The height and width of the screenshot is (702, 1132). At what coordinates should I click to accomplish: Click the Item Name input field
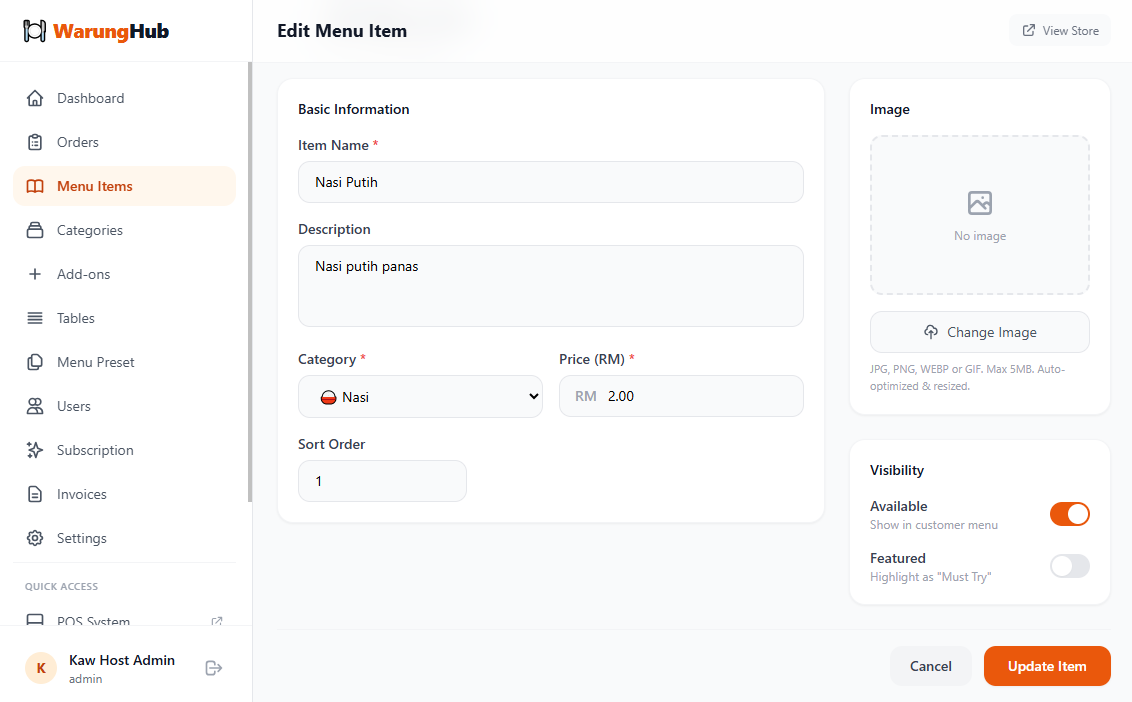click(x=550, y=182)
